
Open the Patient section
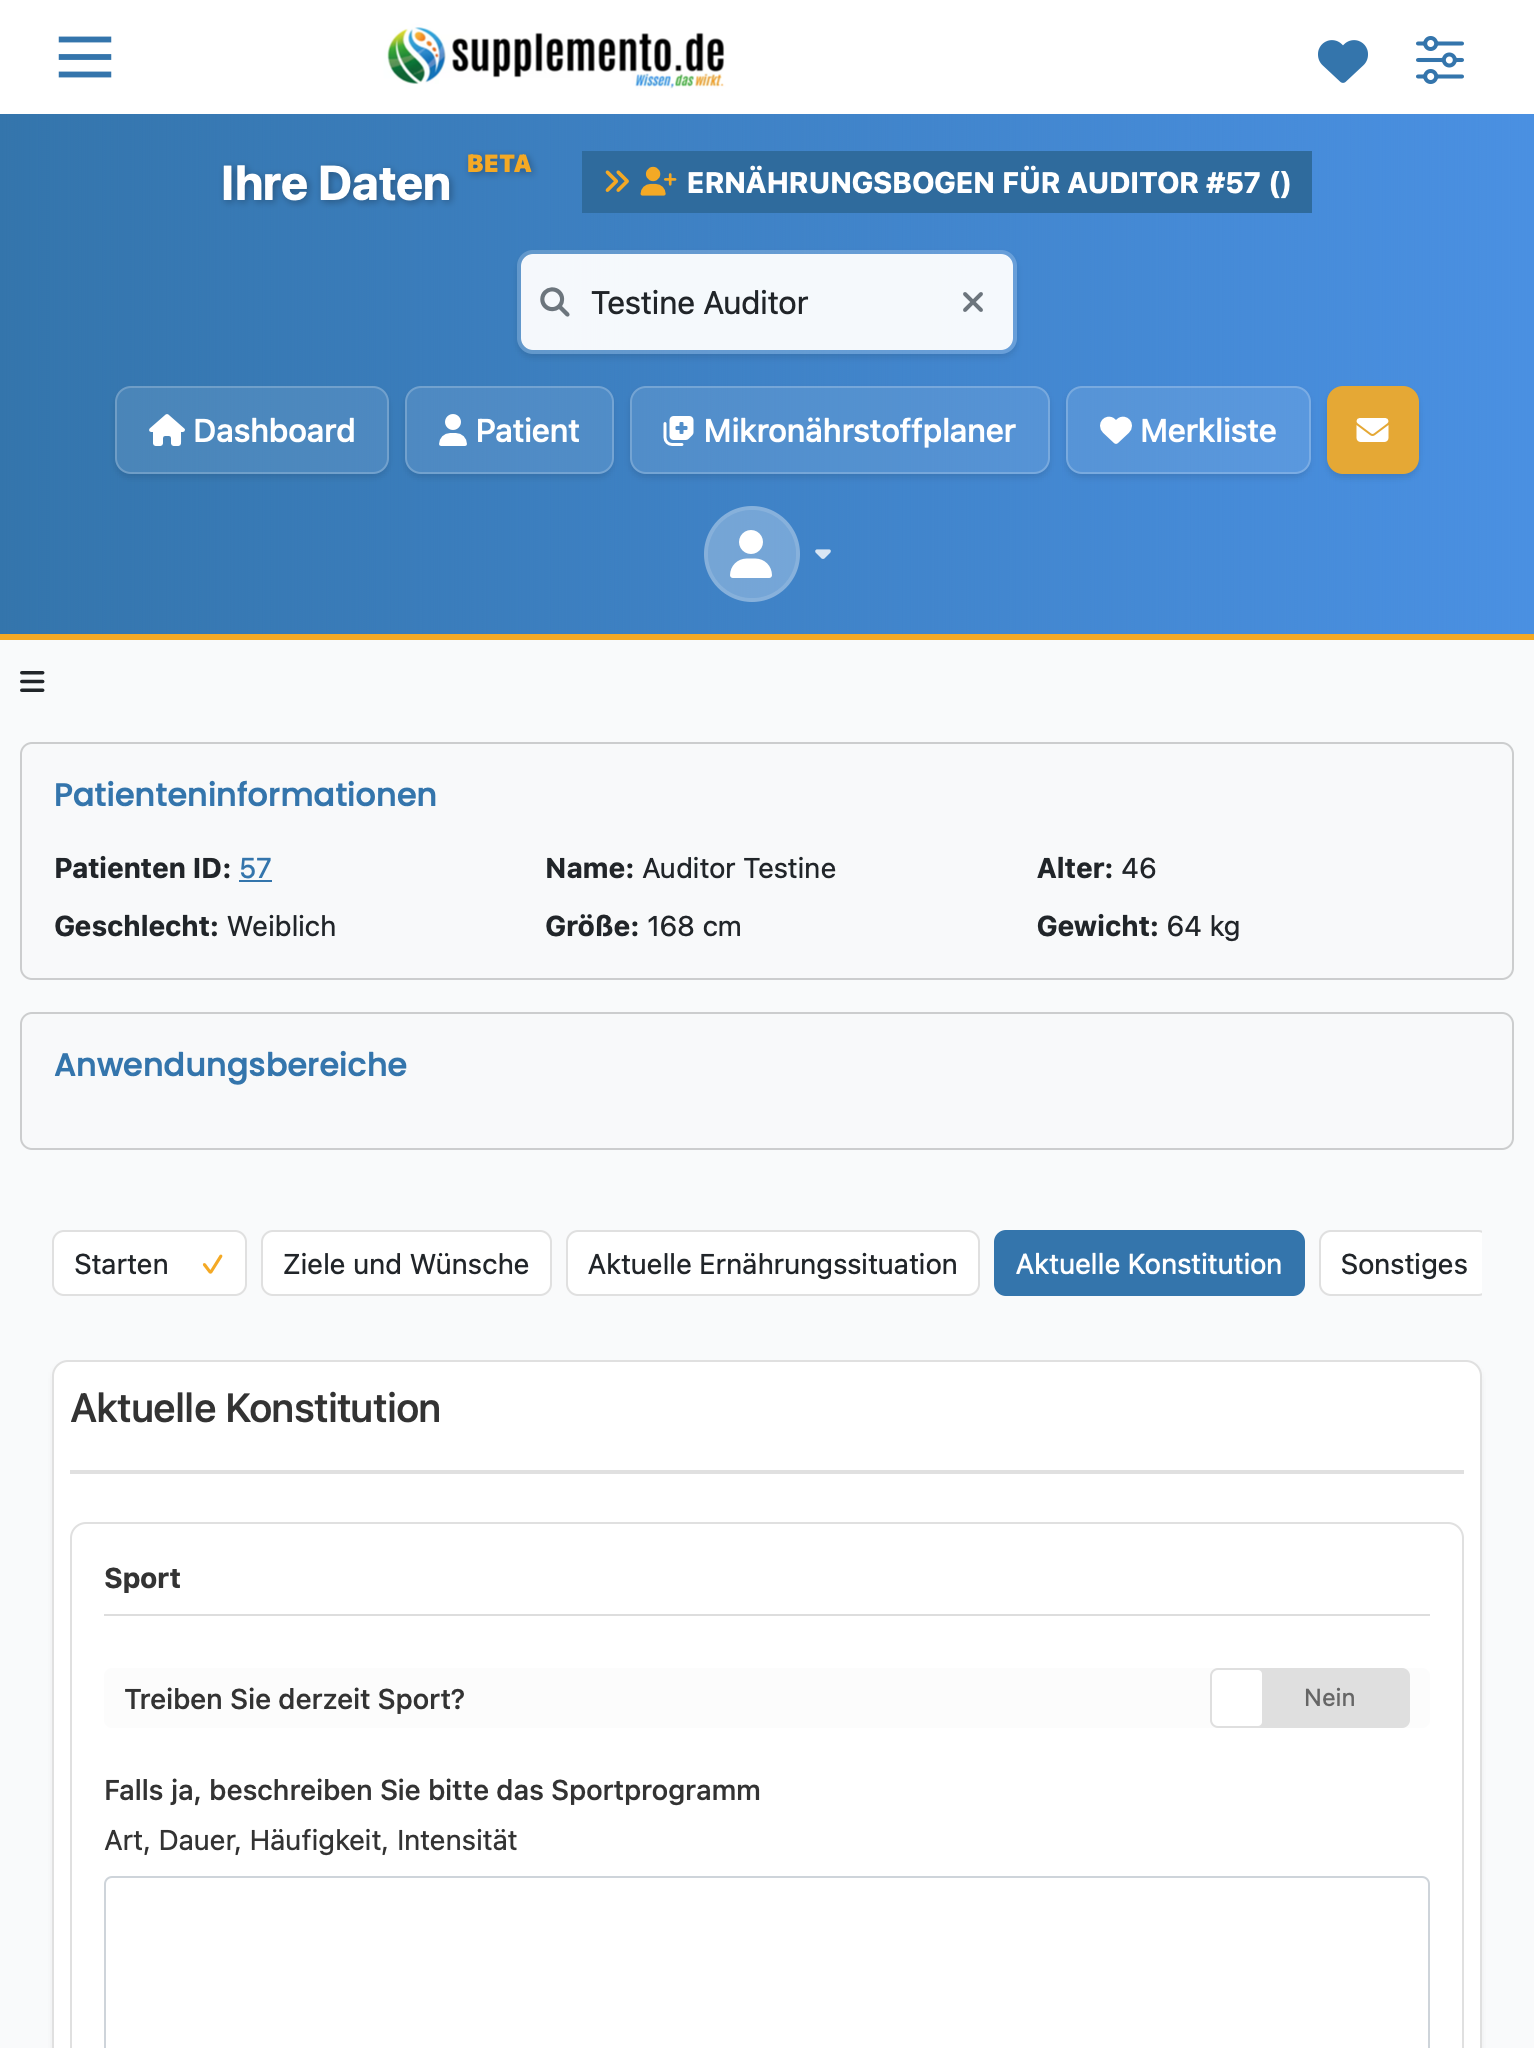pos(509,430)
